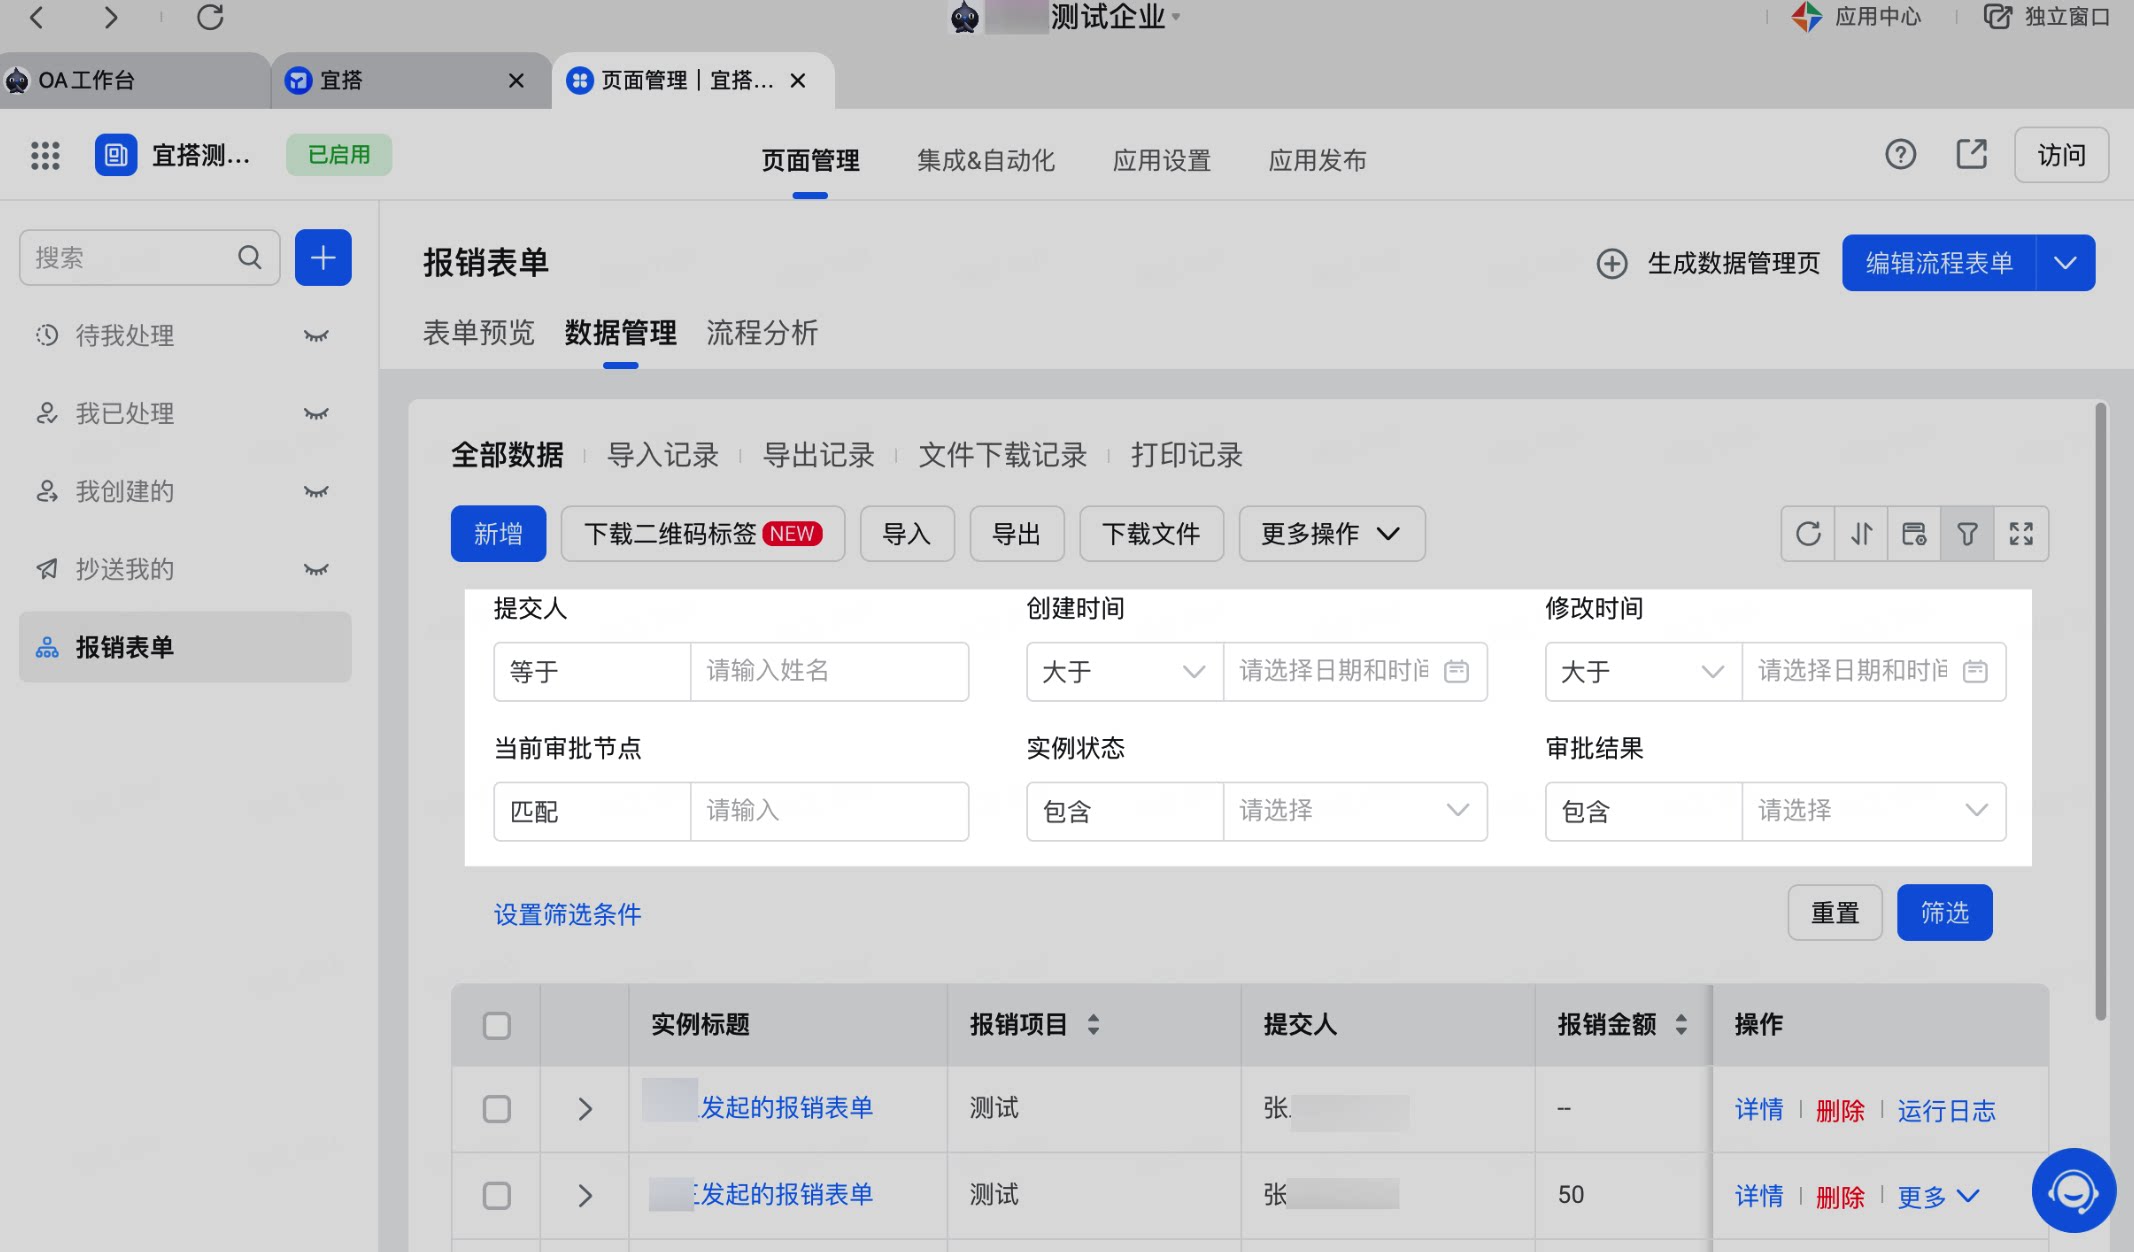Open the app grid launcher icon

45,155
